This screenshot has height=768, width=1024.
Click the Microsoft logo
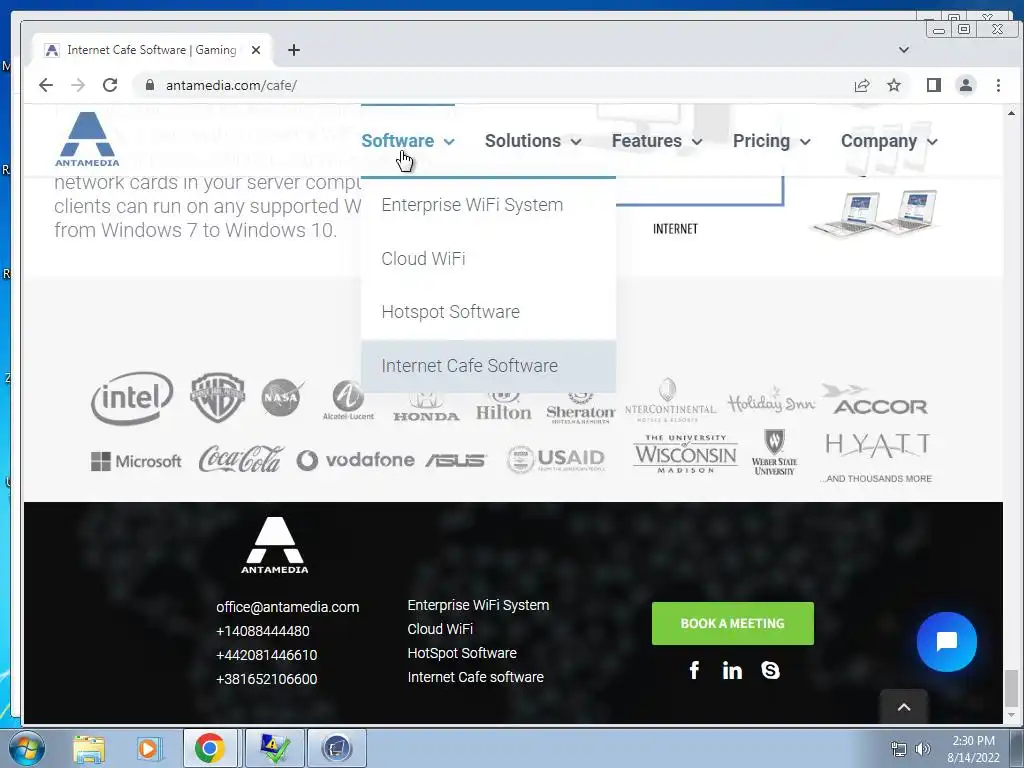136,461
